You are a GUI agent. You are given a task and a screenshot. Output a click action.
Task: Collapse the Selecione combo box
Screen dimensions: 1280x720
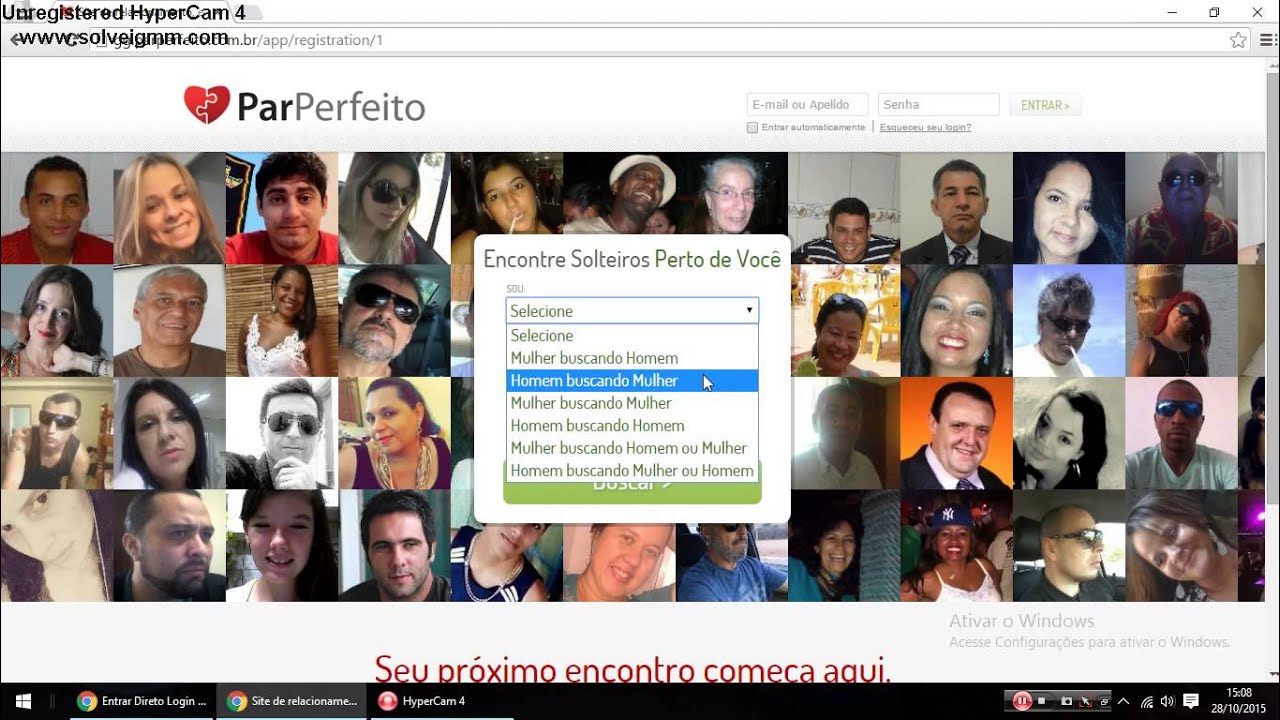pyautogui.click(x=632, y=311)
